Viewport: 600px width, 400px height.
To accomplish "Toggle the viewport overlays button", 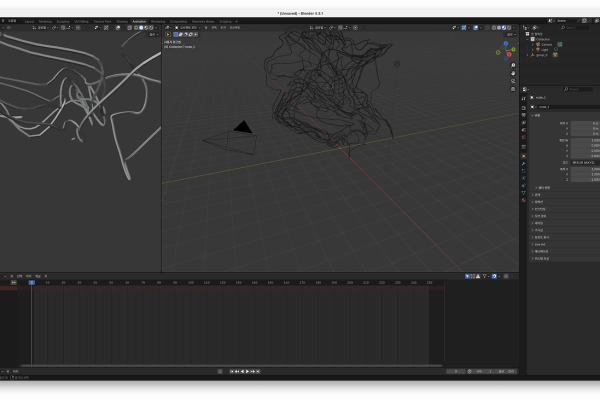I will pyautogui.click(x=477, y=28).
